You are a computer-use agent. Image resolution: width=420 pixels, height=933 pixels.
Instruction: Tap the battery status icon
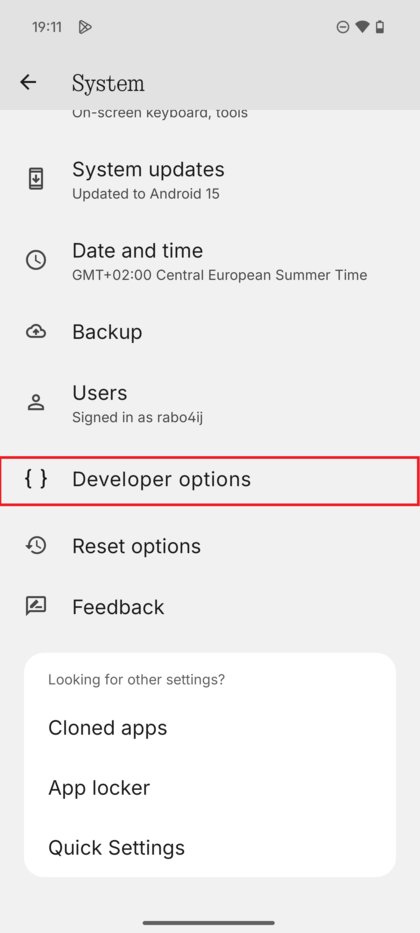point(380,27)
